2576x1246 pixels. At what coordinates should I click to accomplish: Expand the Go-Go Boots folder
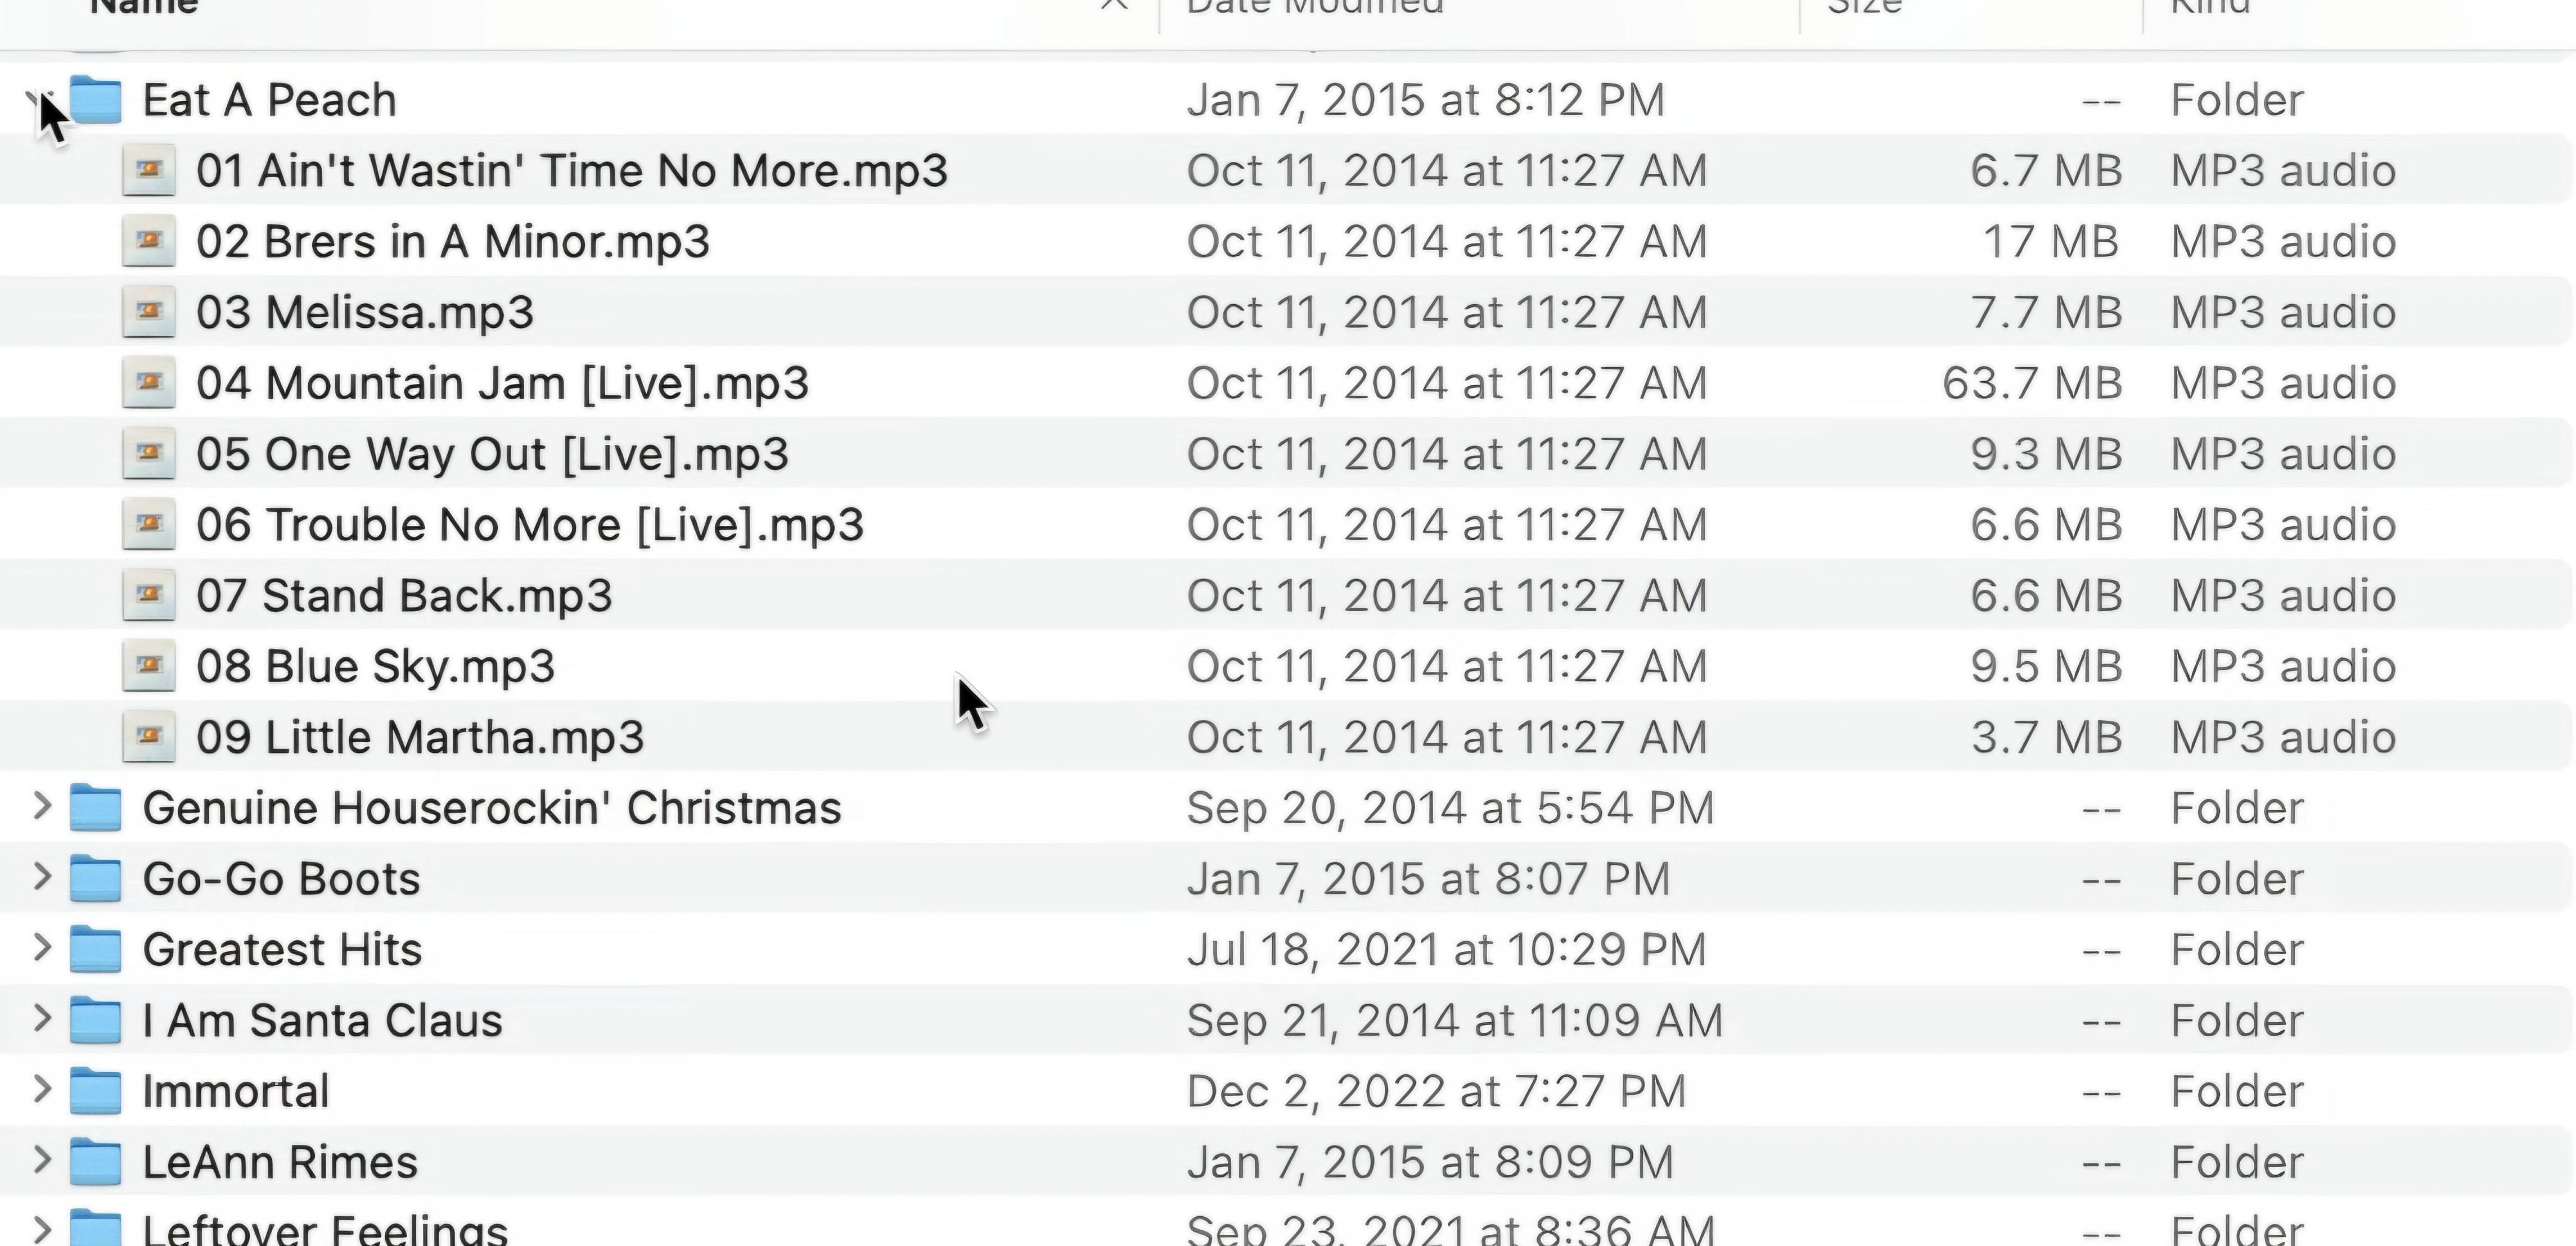41,877
